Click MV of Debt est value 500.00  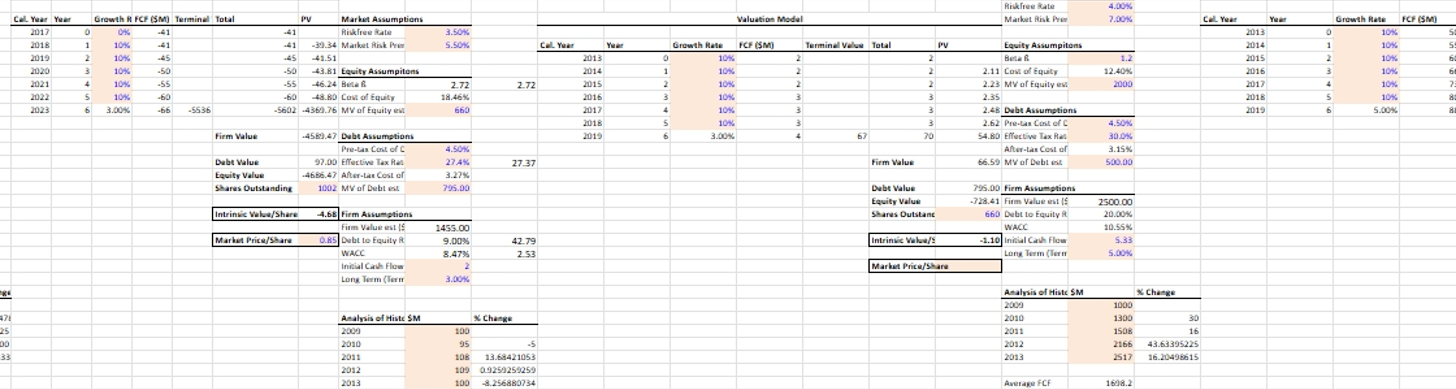point(1101,162)
